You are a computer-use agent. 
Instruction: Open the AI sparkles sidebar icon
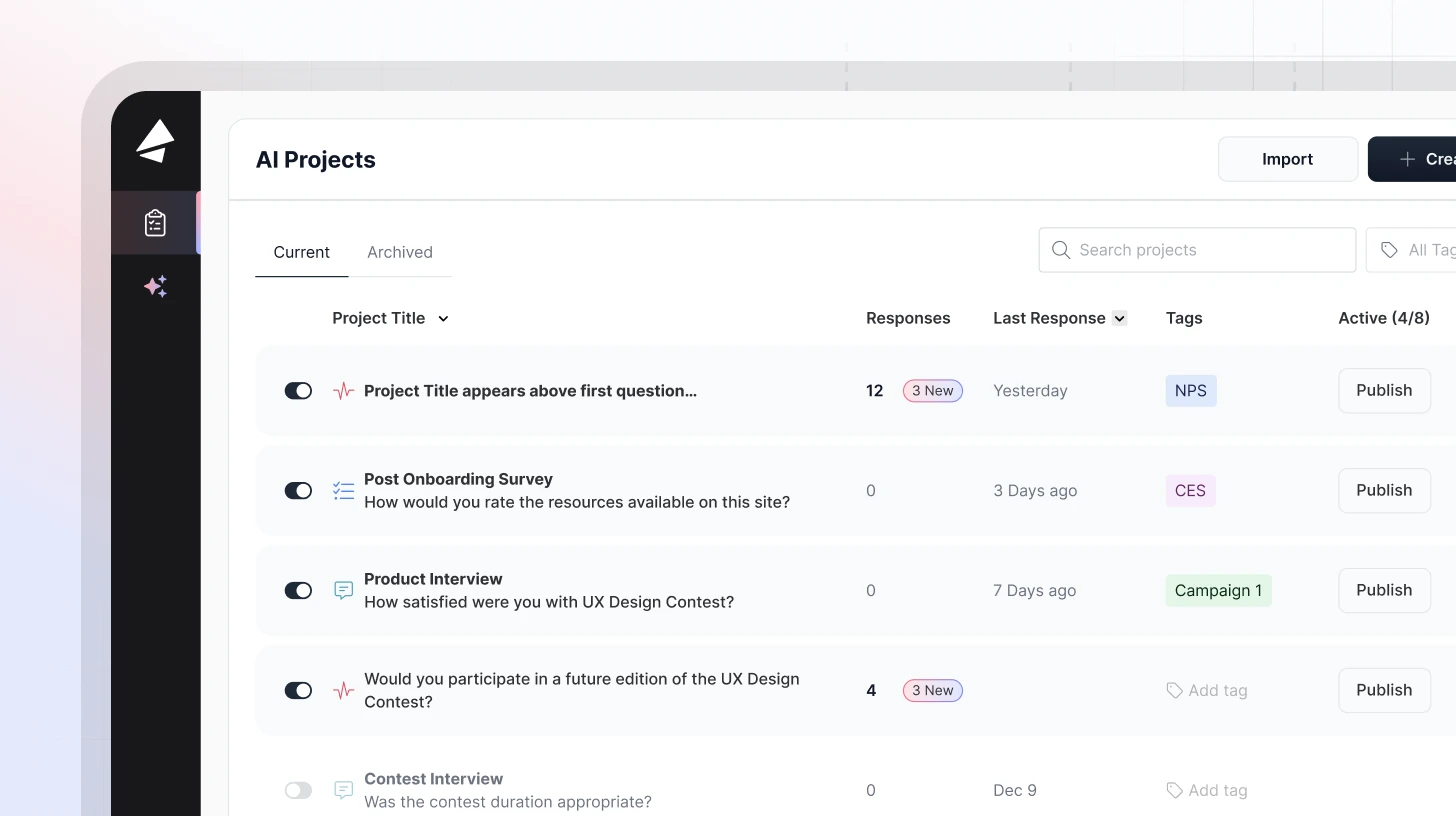pos(155,287)
